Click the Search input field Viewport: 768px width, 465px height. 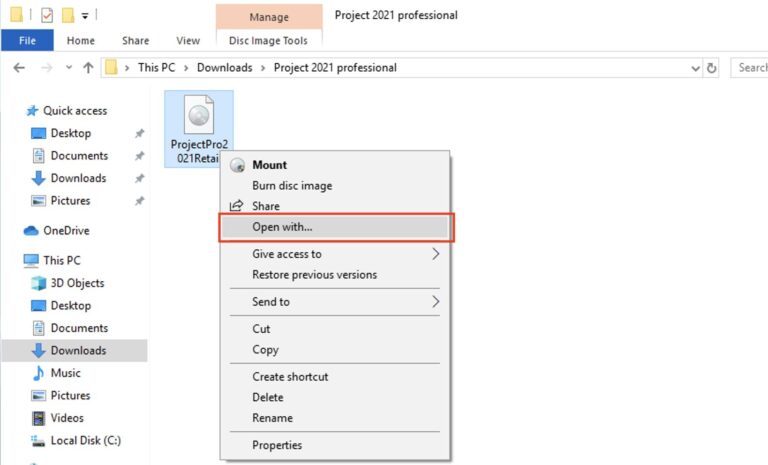click(749, 68)
